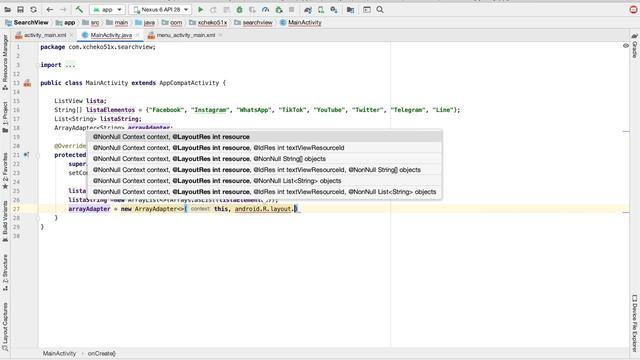The height and width of the screenshot is (360, 640).
Task: Open the 2: Favorites tool window
Action: (5, 171)
